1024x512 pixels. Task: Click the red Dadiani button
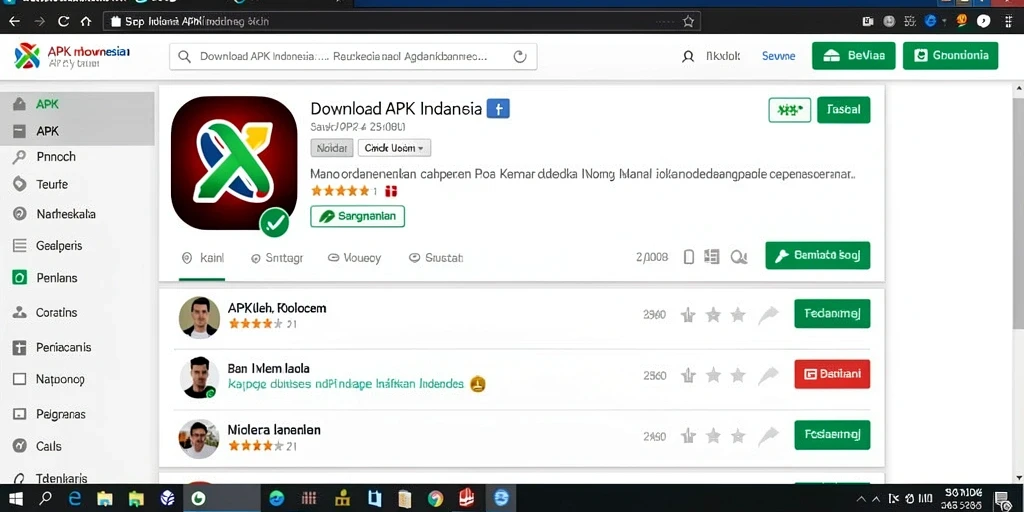[832, 374]
